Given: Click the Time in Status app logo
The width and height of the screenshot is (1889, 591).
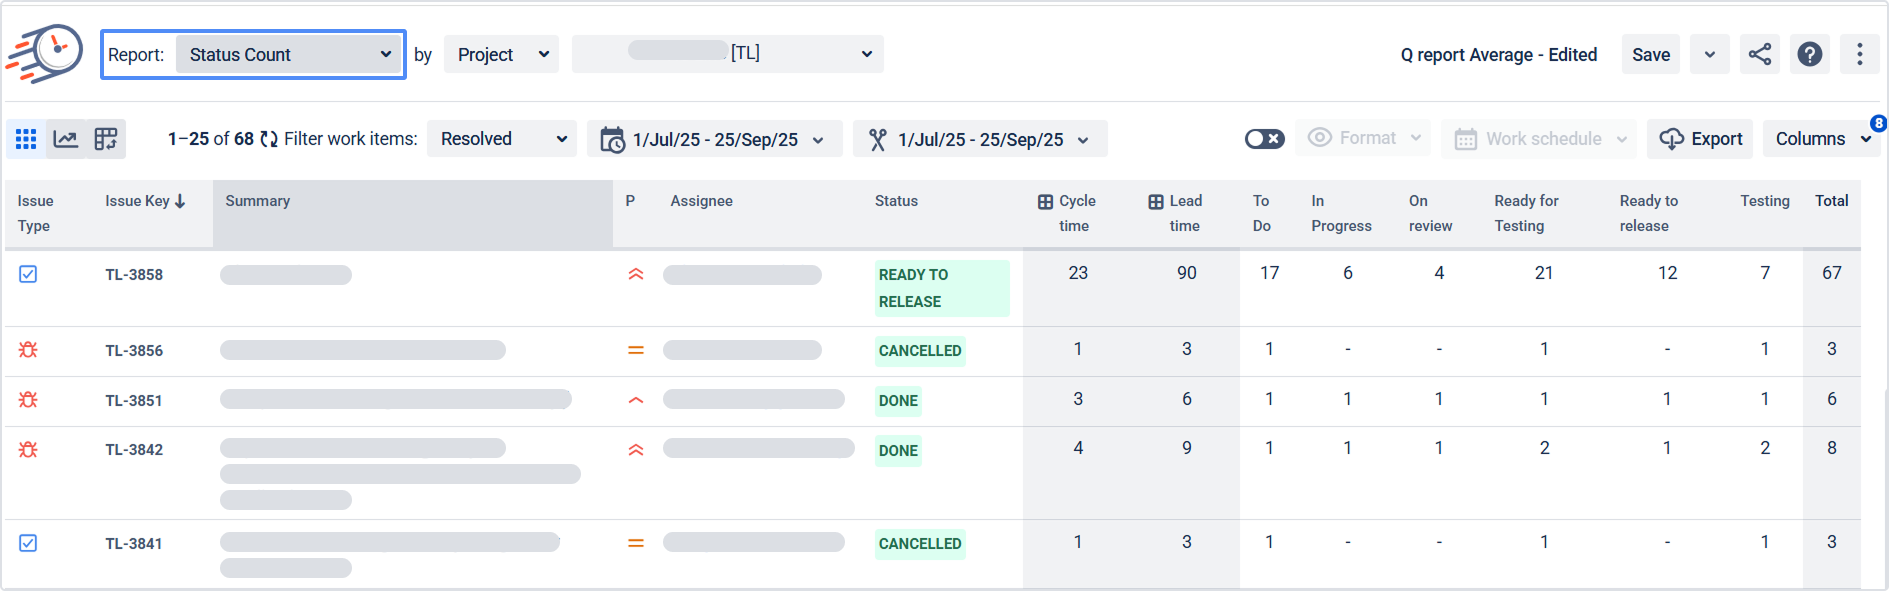Looking at the screenshot, I should point(45,53).
